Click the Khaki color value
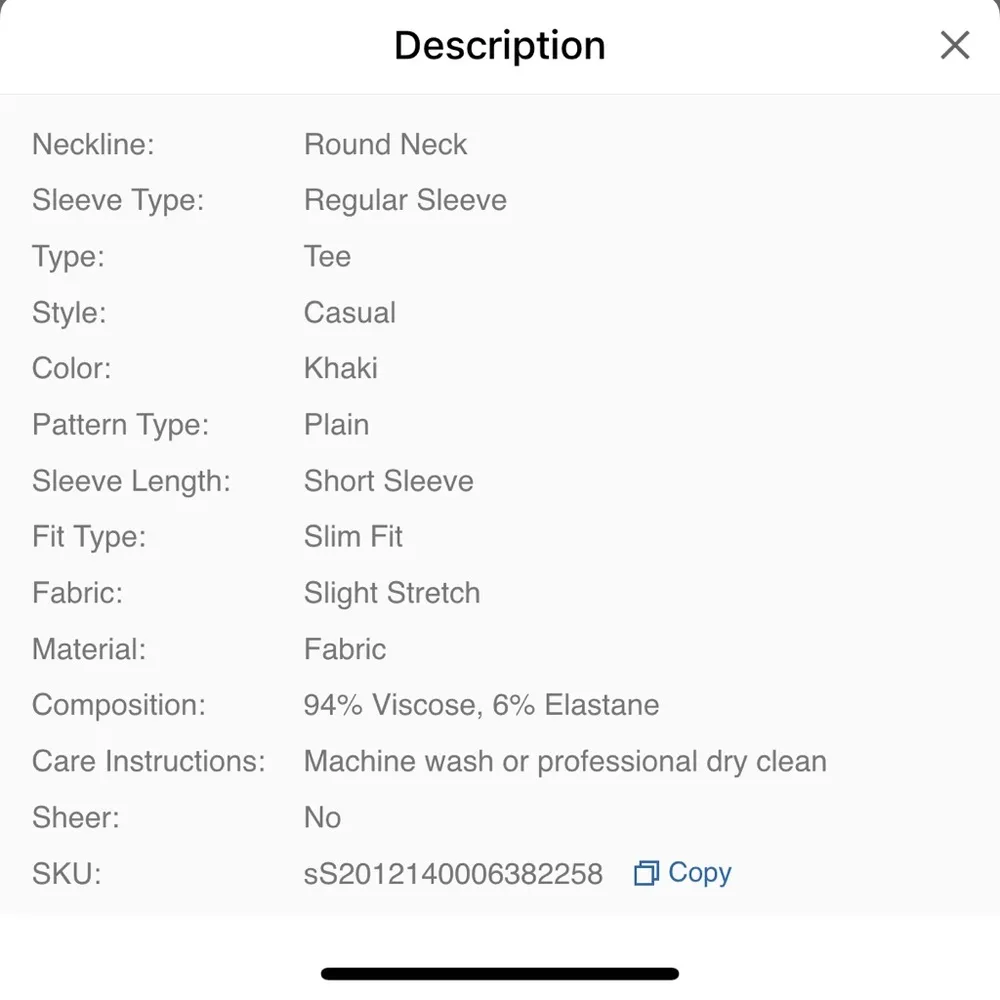 [340, 369]
